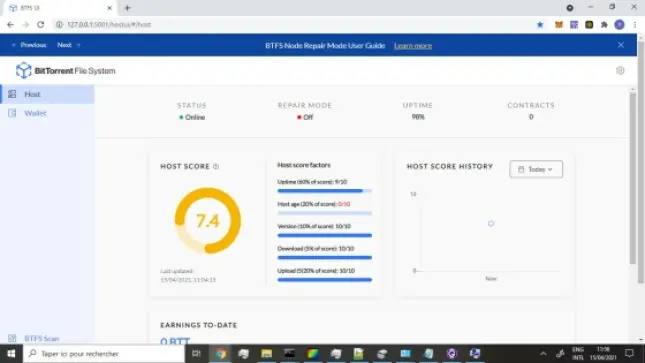Open Chrome's three-dot menu
Screen dimensions: 645x363
point(635,25)
